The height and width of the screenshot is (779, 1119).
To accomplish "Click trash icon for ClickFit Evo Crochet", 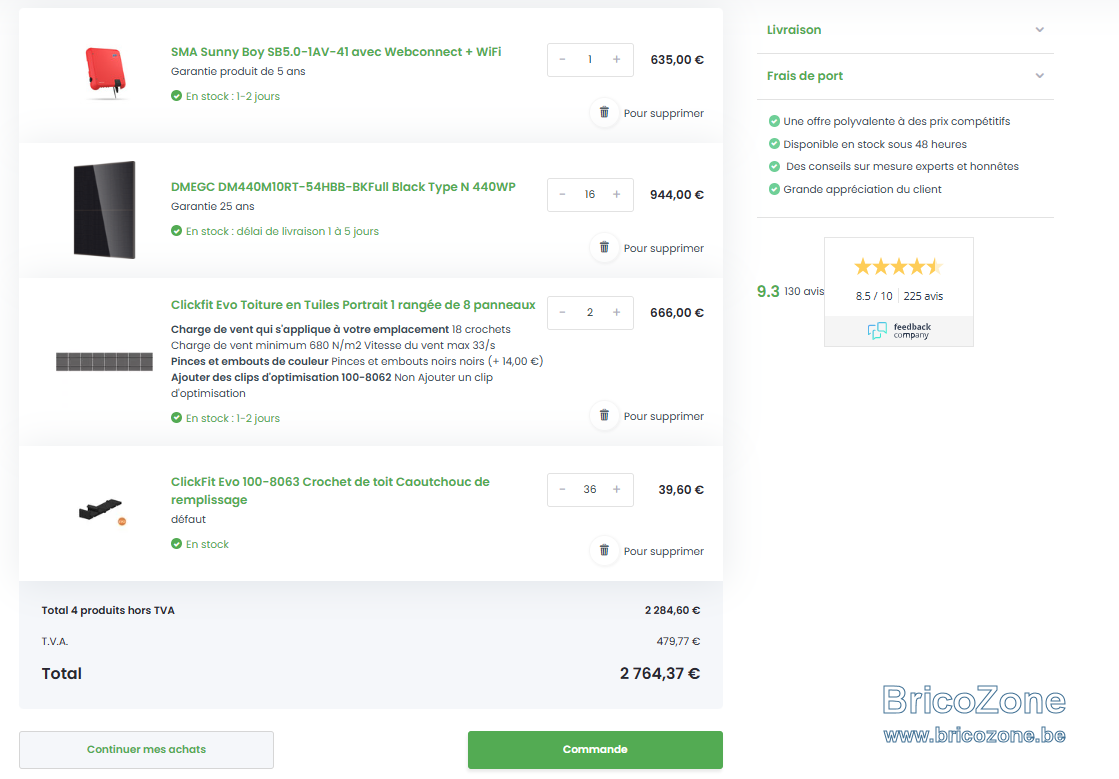I will tap(604, 550).
